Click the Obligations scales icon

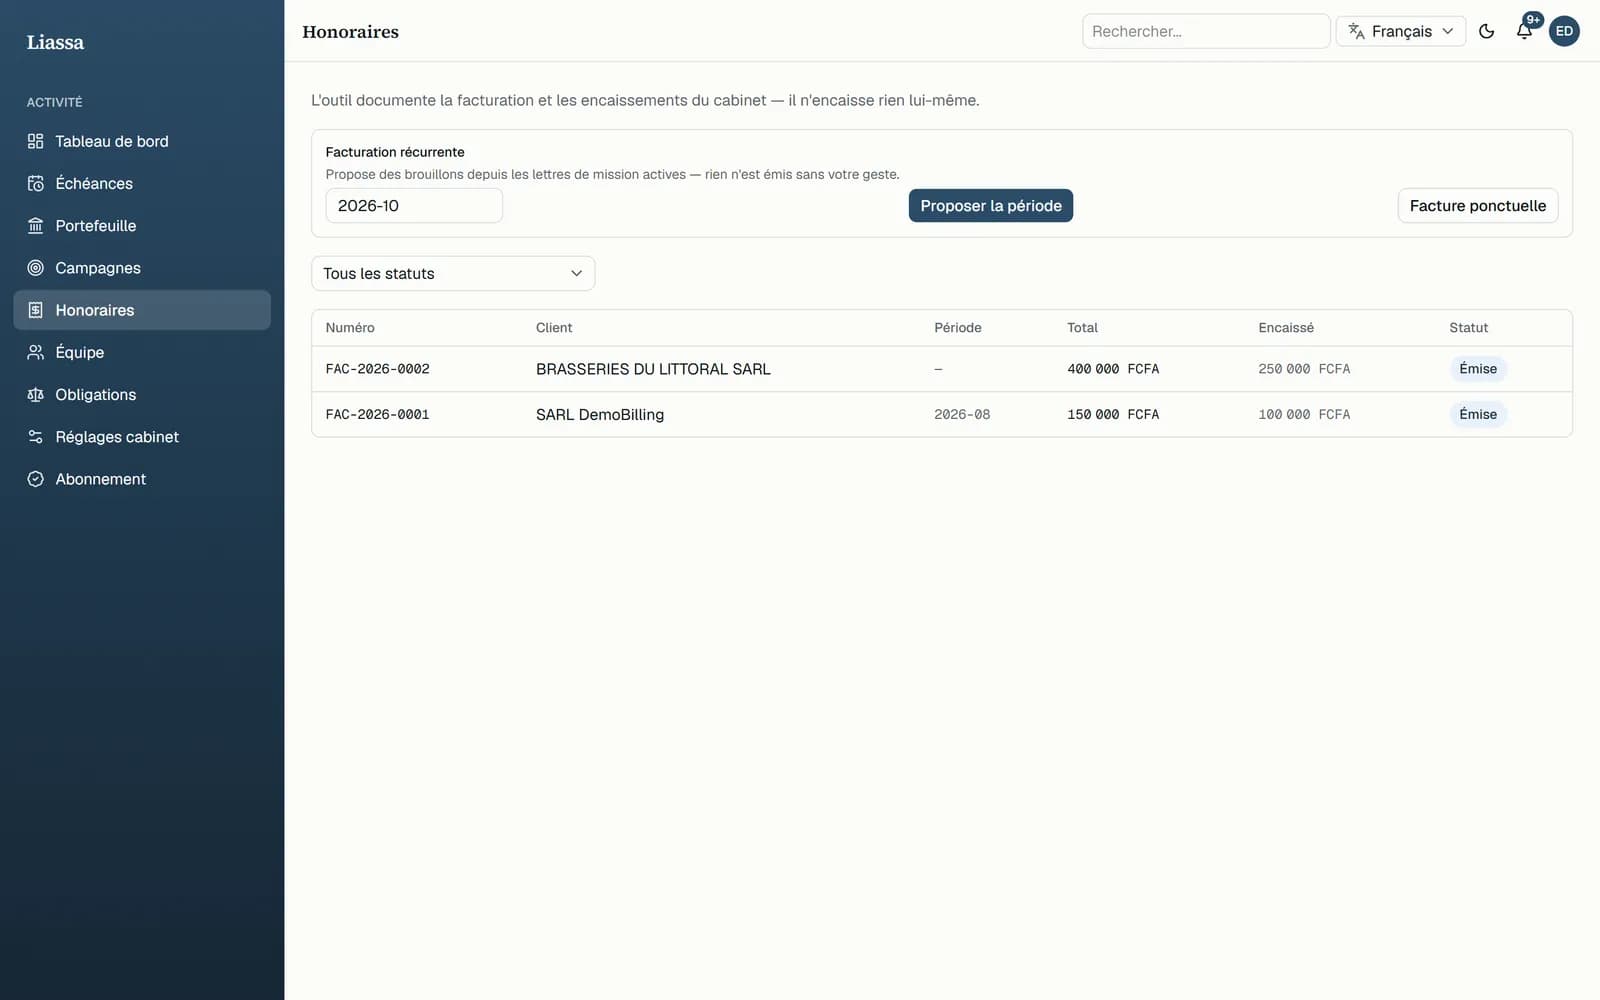pyautogui.click(x=36, y=395)
